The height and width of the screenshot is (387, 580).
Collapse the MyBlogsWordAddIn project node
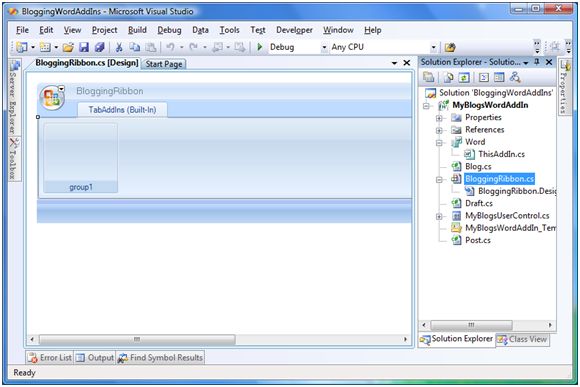[426, 105]
